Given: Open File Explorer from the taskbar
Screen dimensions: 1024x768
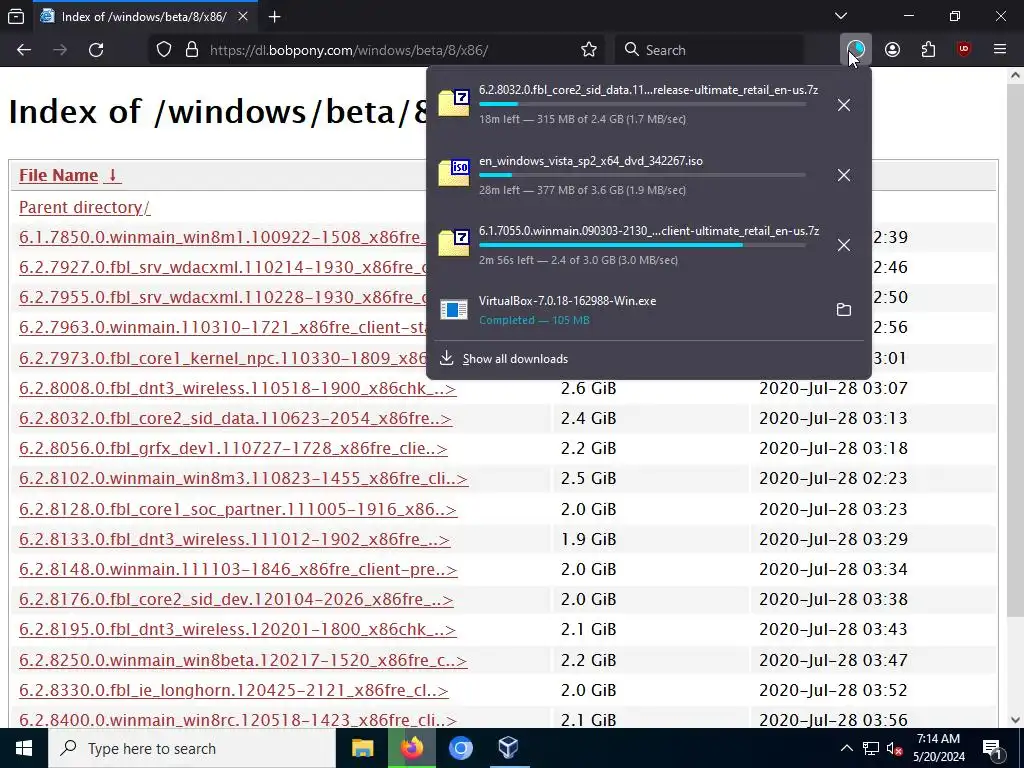Looking at the screenshot, I should click(362, 748).
